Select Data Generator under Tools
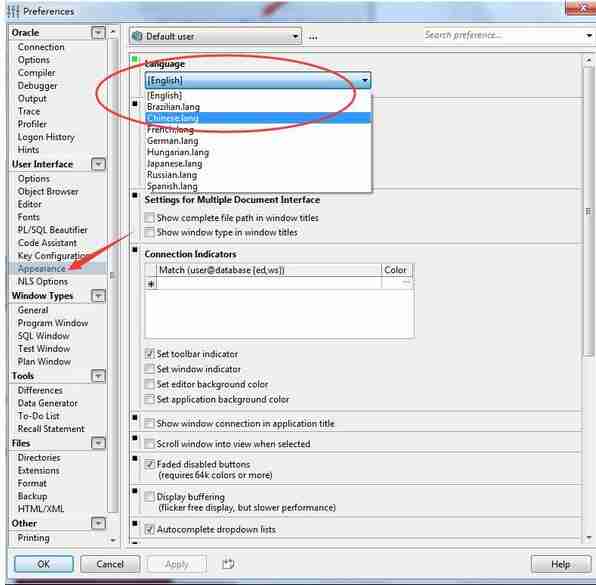This screenshot has width=596, height=585. [48, 403]
